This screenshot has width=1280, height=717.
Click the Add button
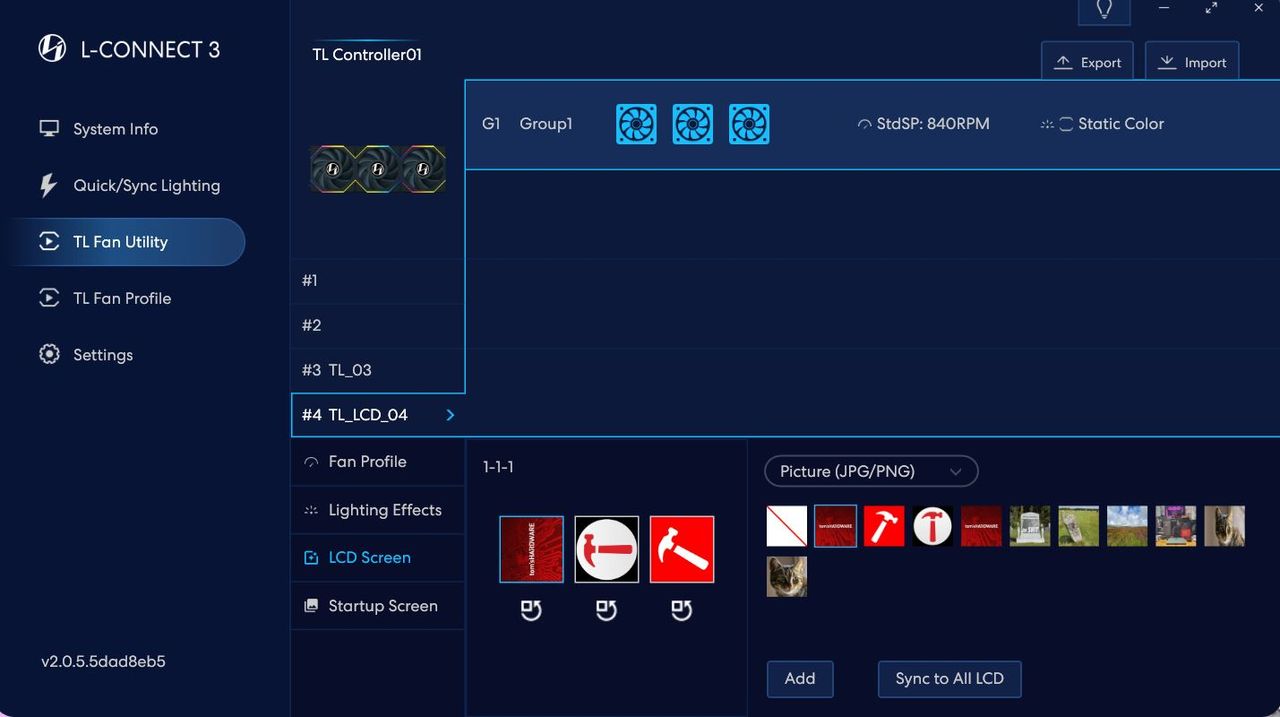pyautogui.click(x=800, y=679)
